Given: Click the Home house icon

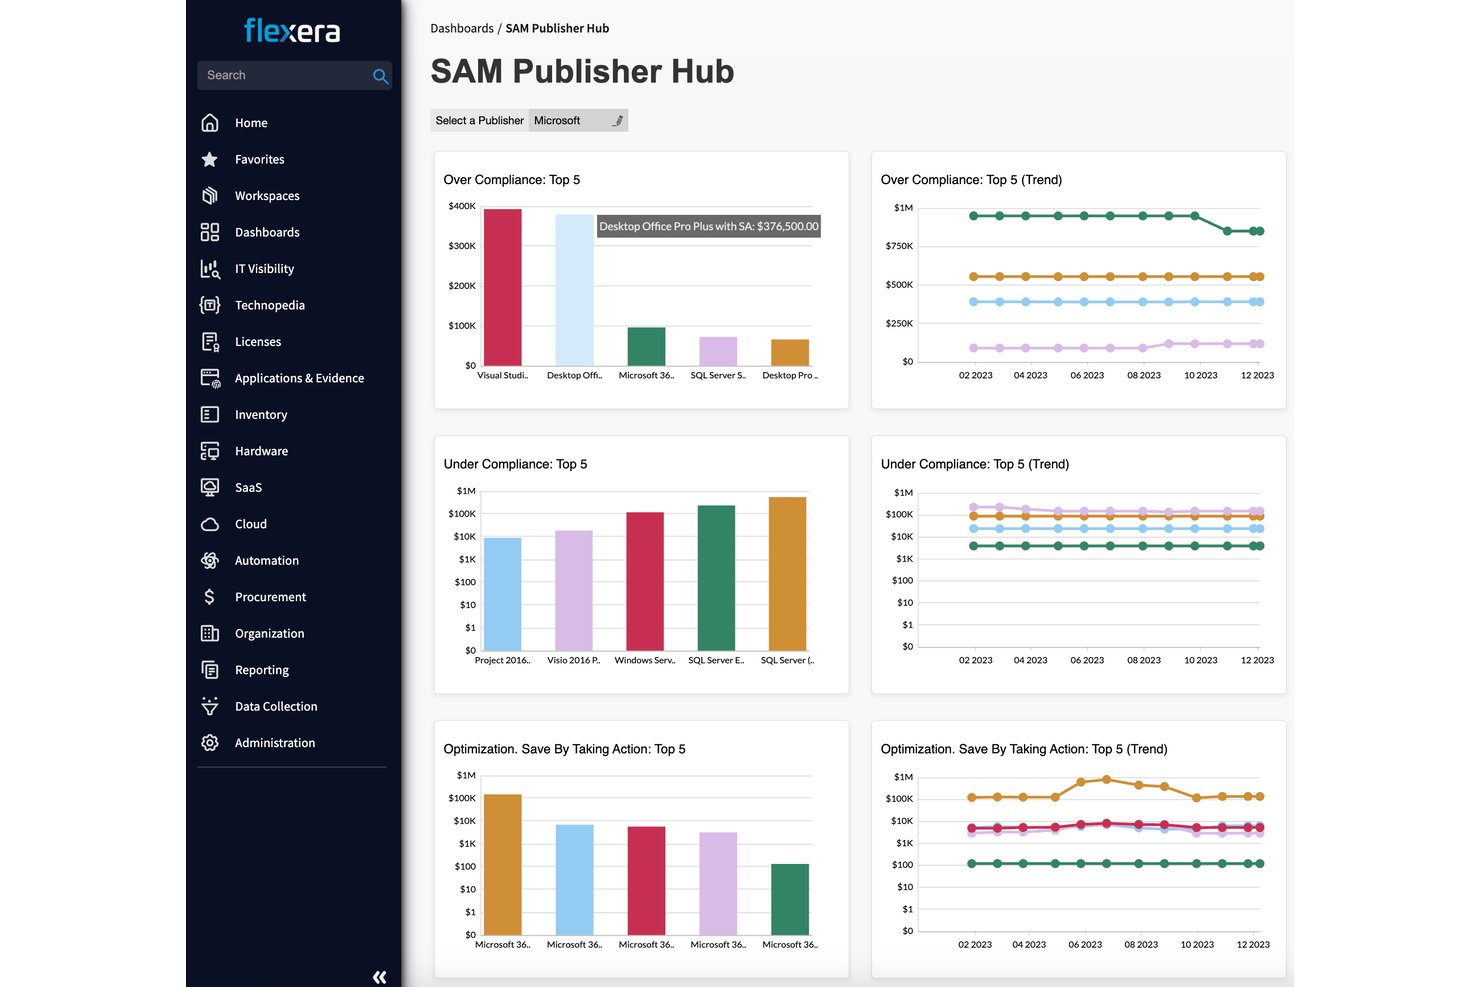Looking at the screenshot, I should click(x=210, y=123).
